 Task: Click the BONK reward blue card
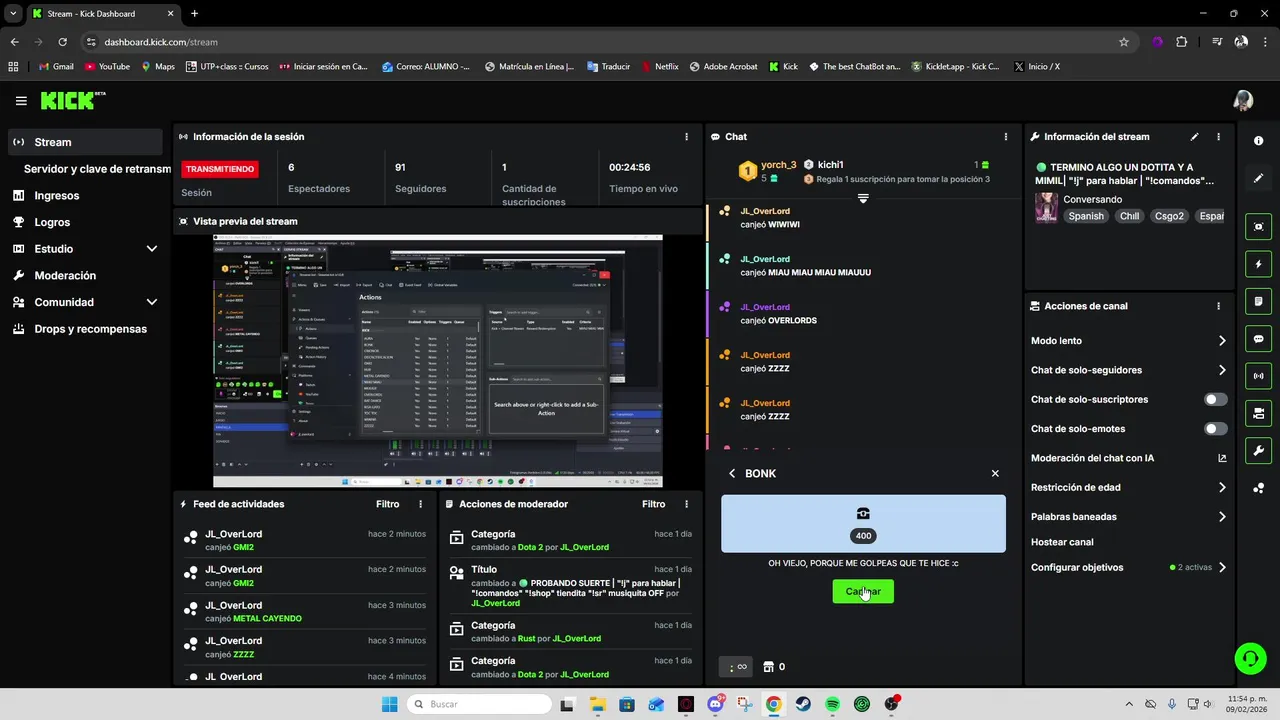point(863,523)
